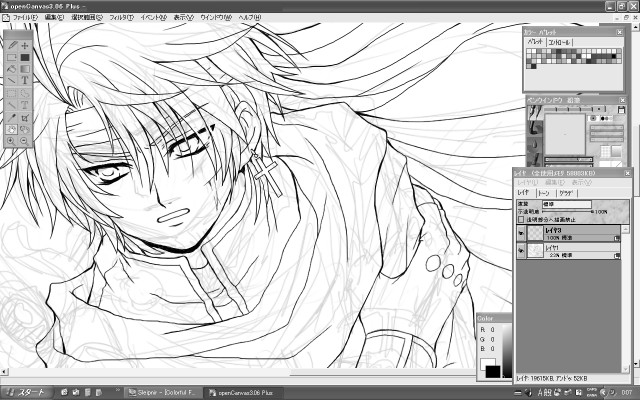Switch to コントロール tab in color panel
Screen dimensions: 640x400
[560, 42]
